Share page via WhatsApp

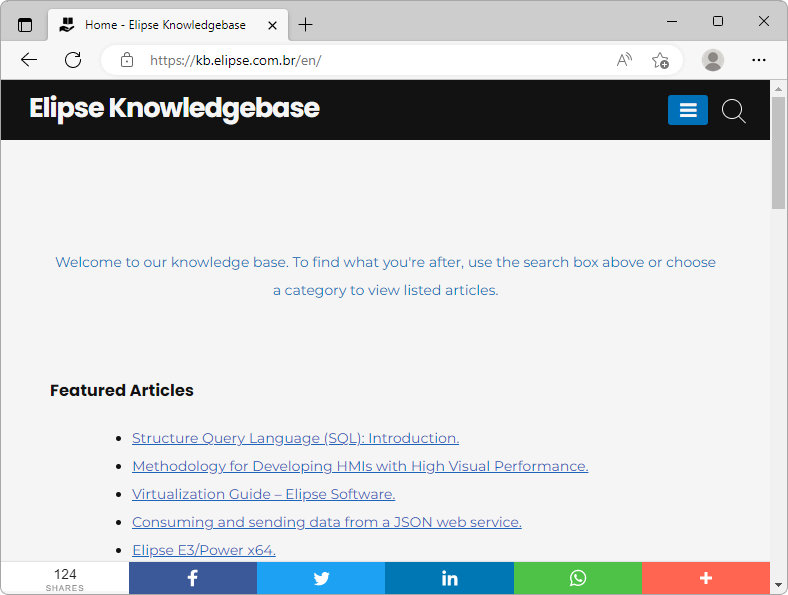tap(577, 578)
